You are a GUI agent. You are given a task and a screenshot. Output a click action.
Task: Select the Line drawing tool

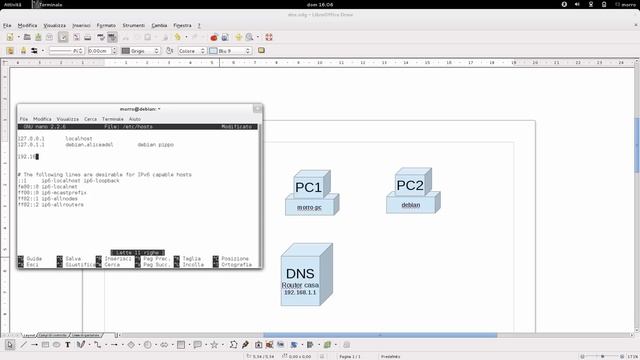point(23,345)
